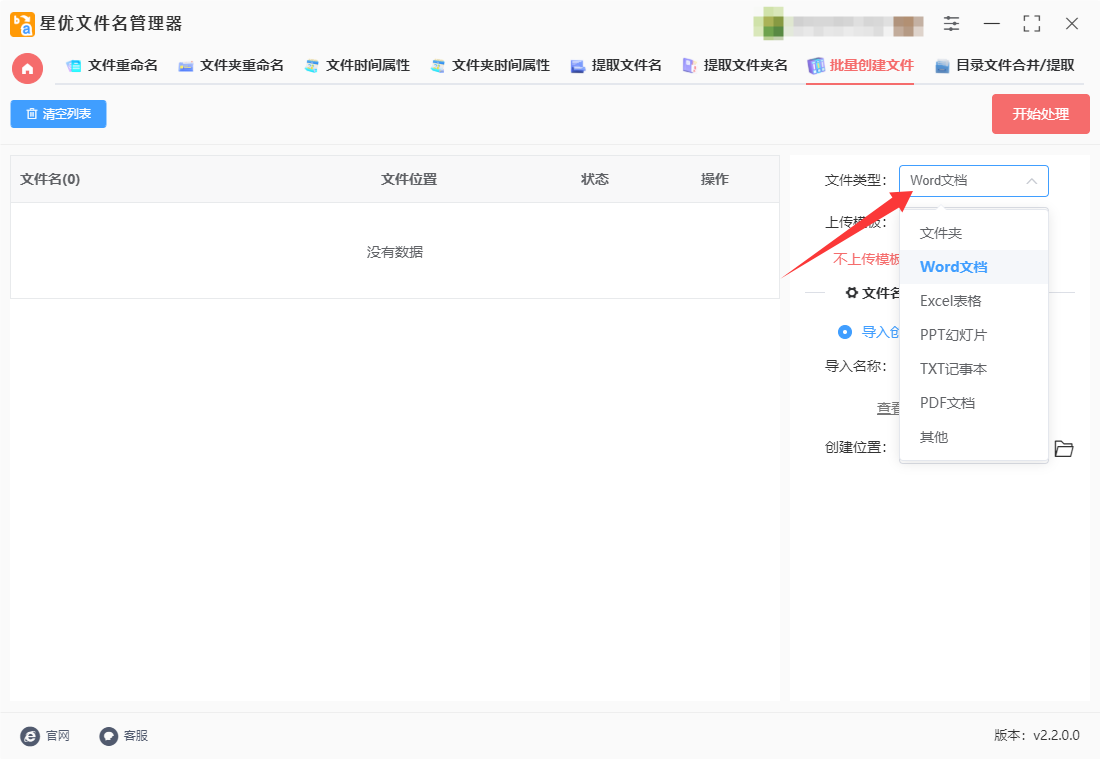Screen dimensions: 1100x760
Task: Collapse the 文件类型 dropdown showing Word文档
Action: pyautogui.click(x=974, y=181)
